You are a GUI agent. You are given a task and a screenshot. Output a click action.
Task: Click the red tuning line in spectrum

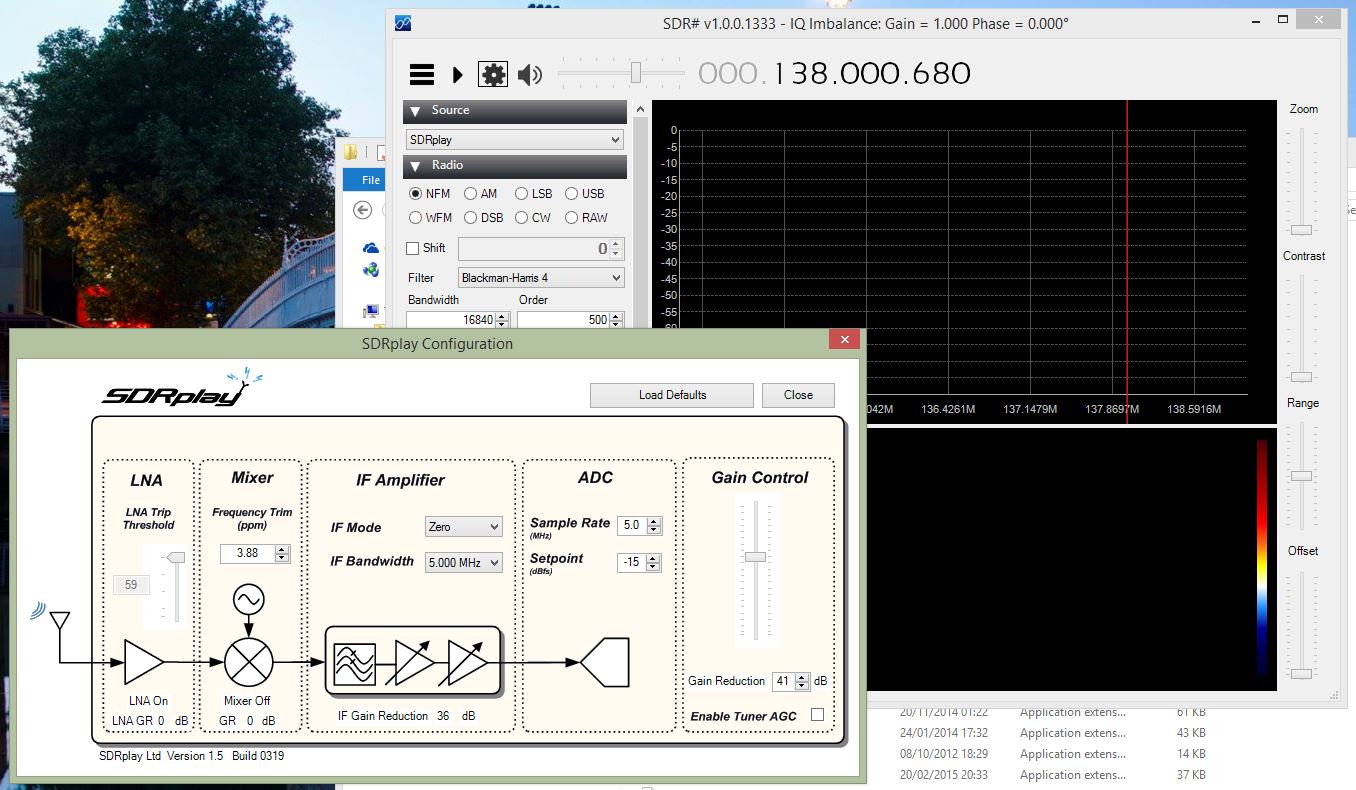tap(1127, 260)
